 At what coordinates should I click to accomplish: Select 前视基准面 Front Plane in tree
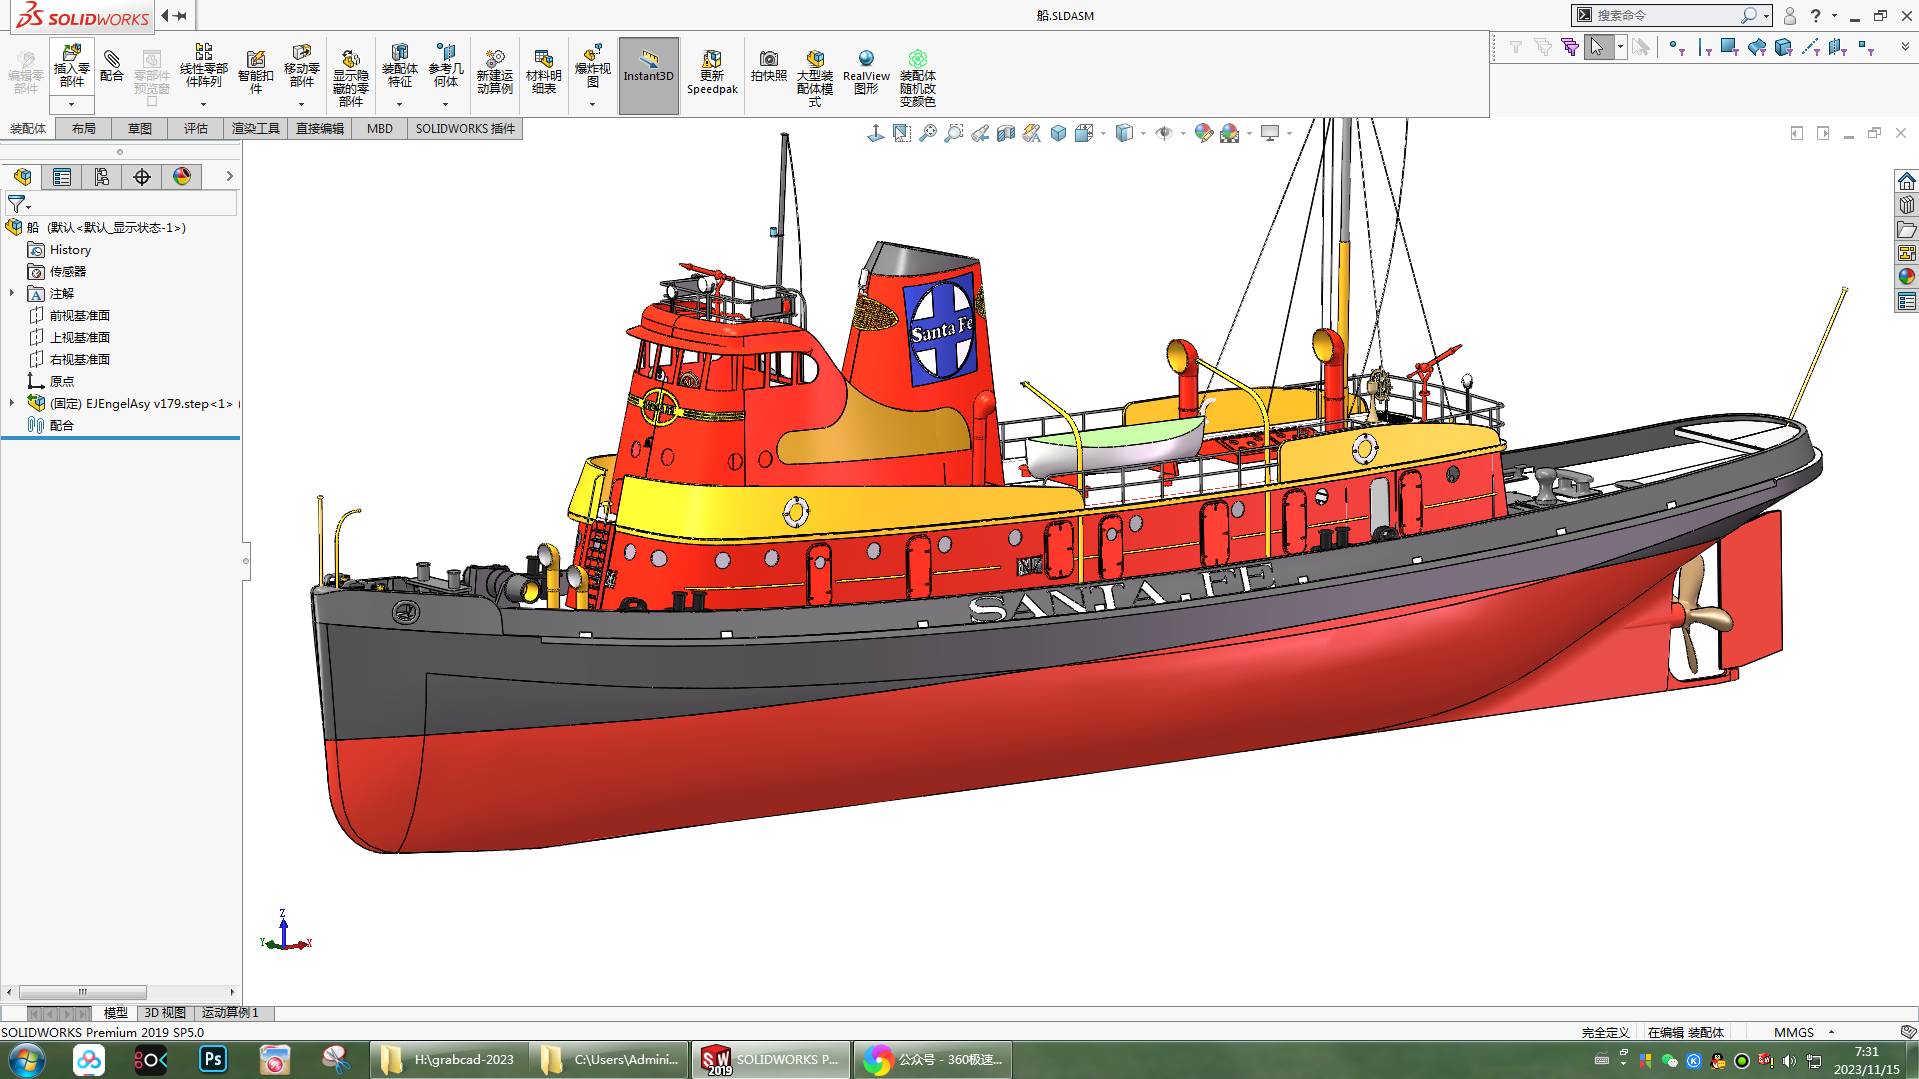pyautogui.click(x=79, y=316)
